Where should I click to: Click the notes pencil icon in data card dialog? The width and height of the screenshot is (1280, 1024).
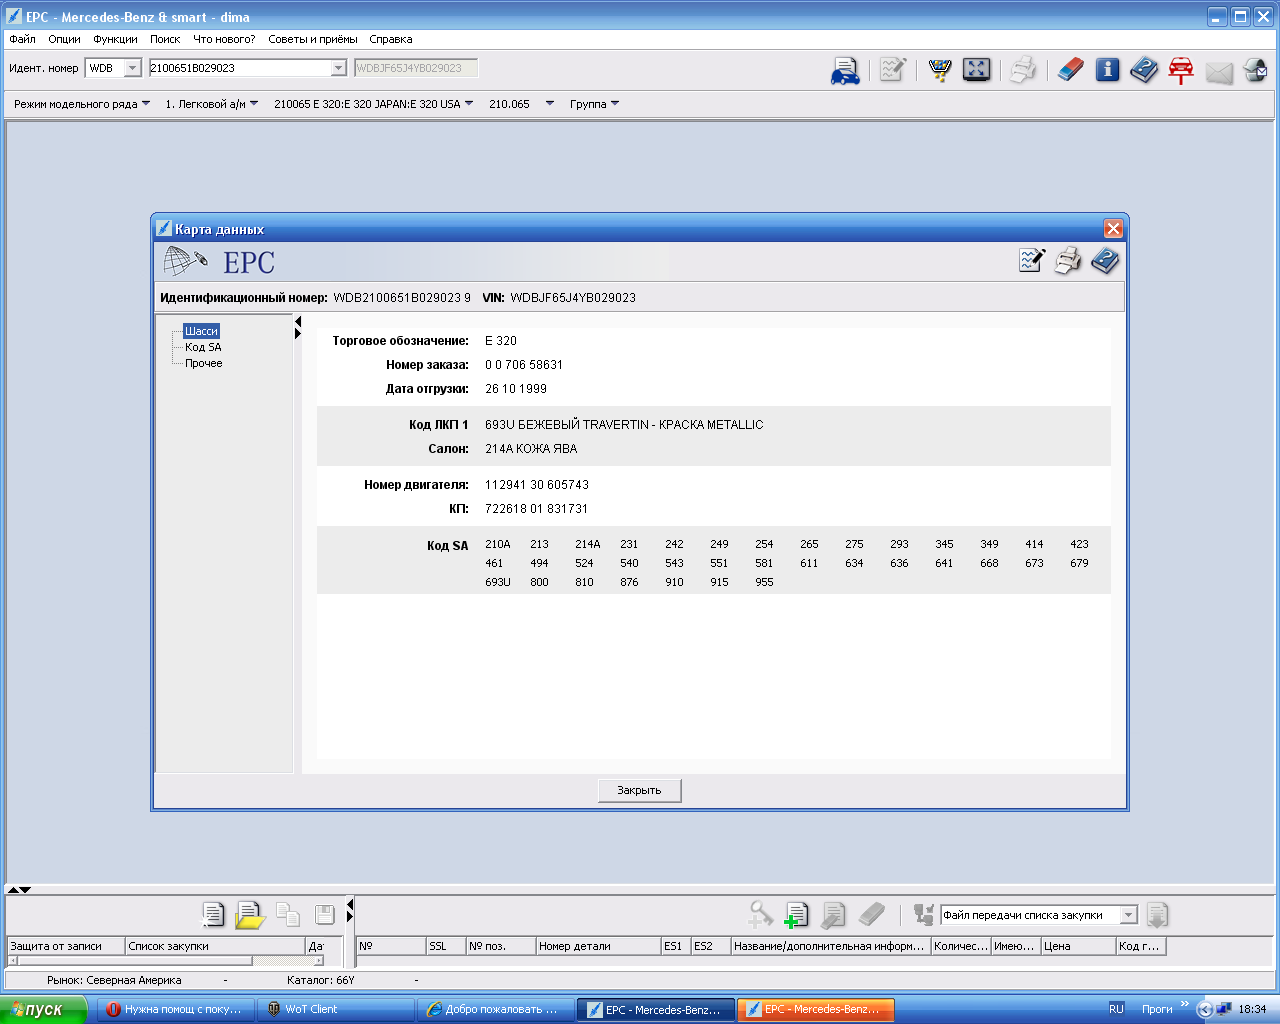(x=1031, y=261)
